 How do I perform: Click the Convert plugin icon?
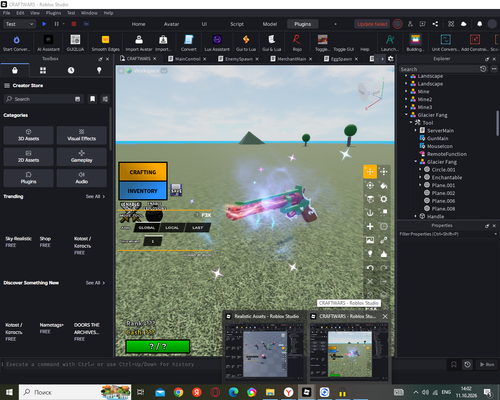coord(189,40)
